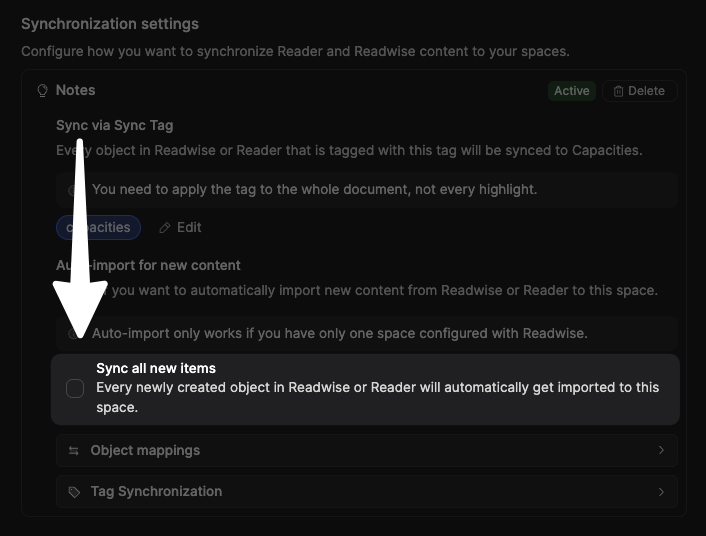The height and width of the screenshot is (536, 706).
Task: Click the tag icon beside Tag Synchronization
Action: (x=74, y=492)
